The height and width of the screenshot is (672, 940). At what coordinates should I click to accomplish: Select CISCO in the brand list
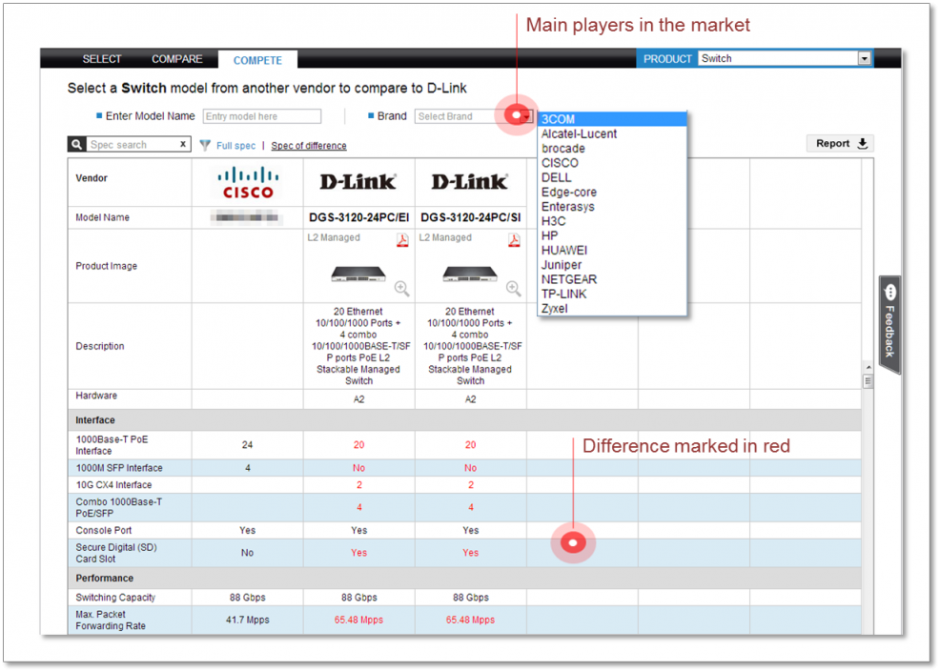612,163
